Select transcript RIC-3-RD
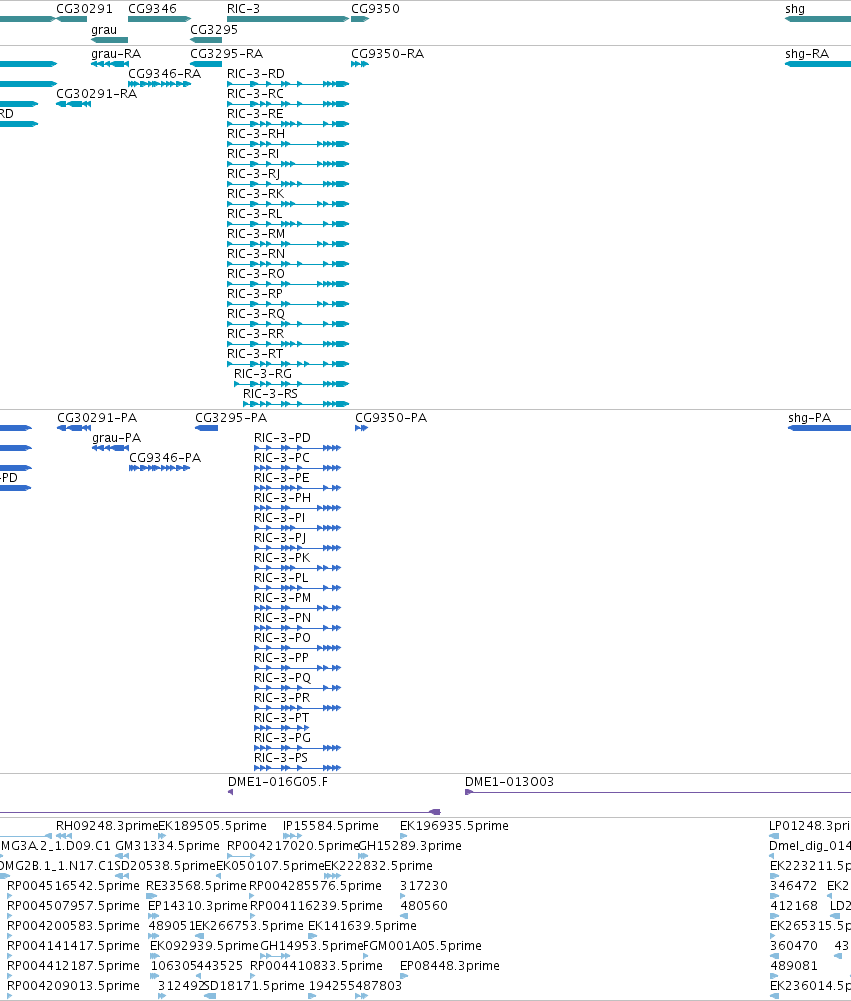851x1001 pixels. [x=288, y=84]
